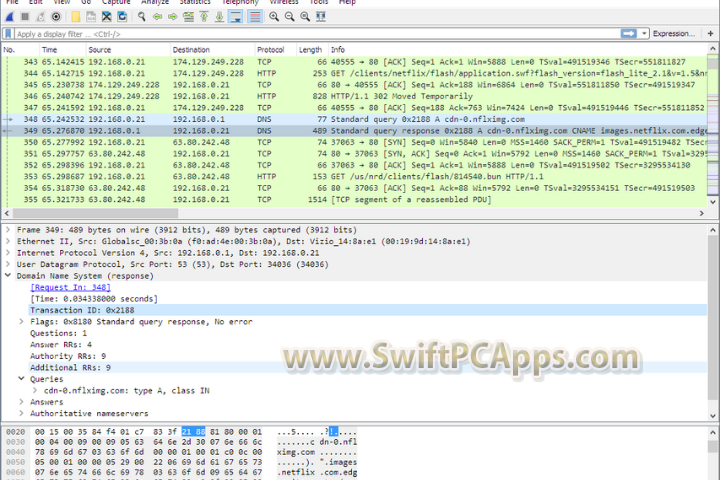Zoom in the main window text
The height and width of the screenshot is (480, 720).
274,17
